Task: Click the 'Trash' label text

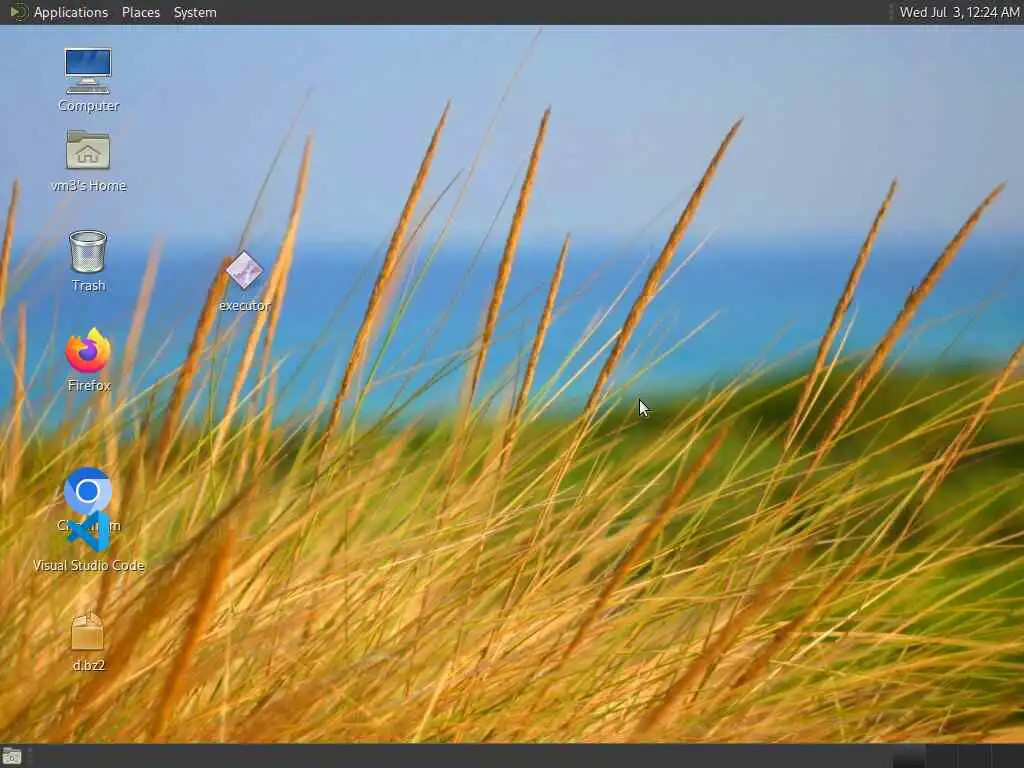Action: pos(89,285)
